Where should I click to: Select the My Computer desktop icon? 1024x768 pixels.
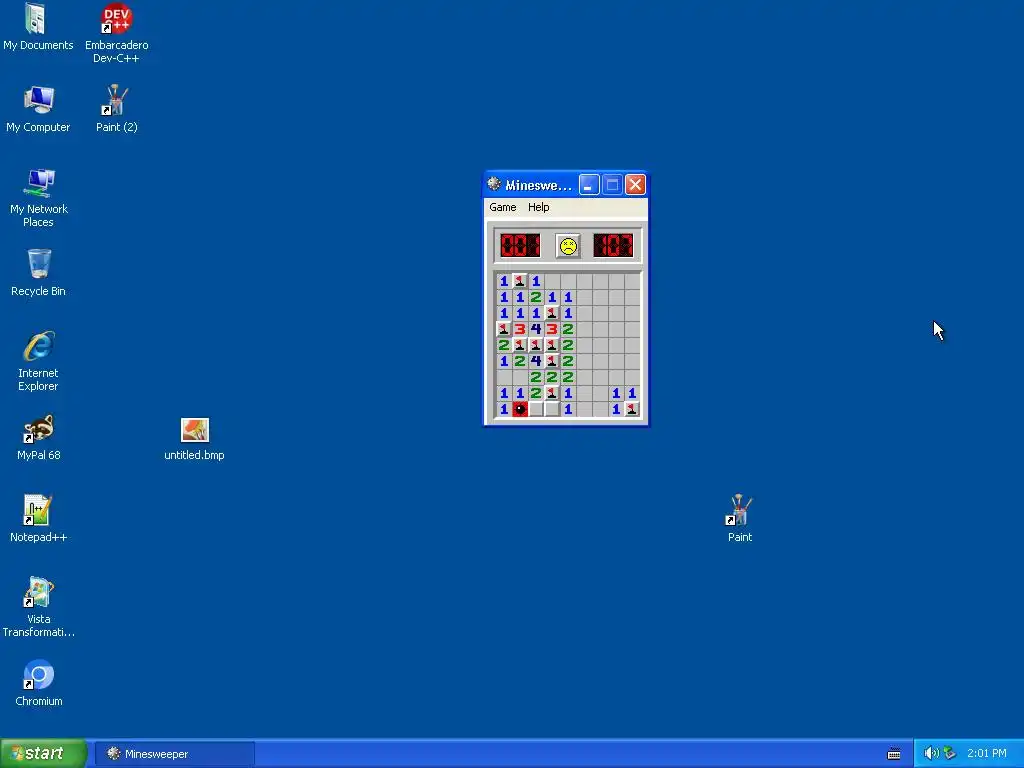[x=38, y=109]
